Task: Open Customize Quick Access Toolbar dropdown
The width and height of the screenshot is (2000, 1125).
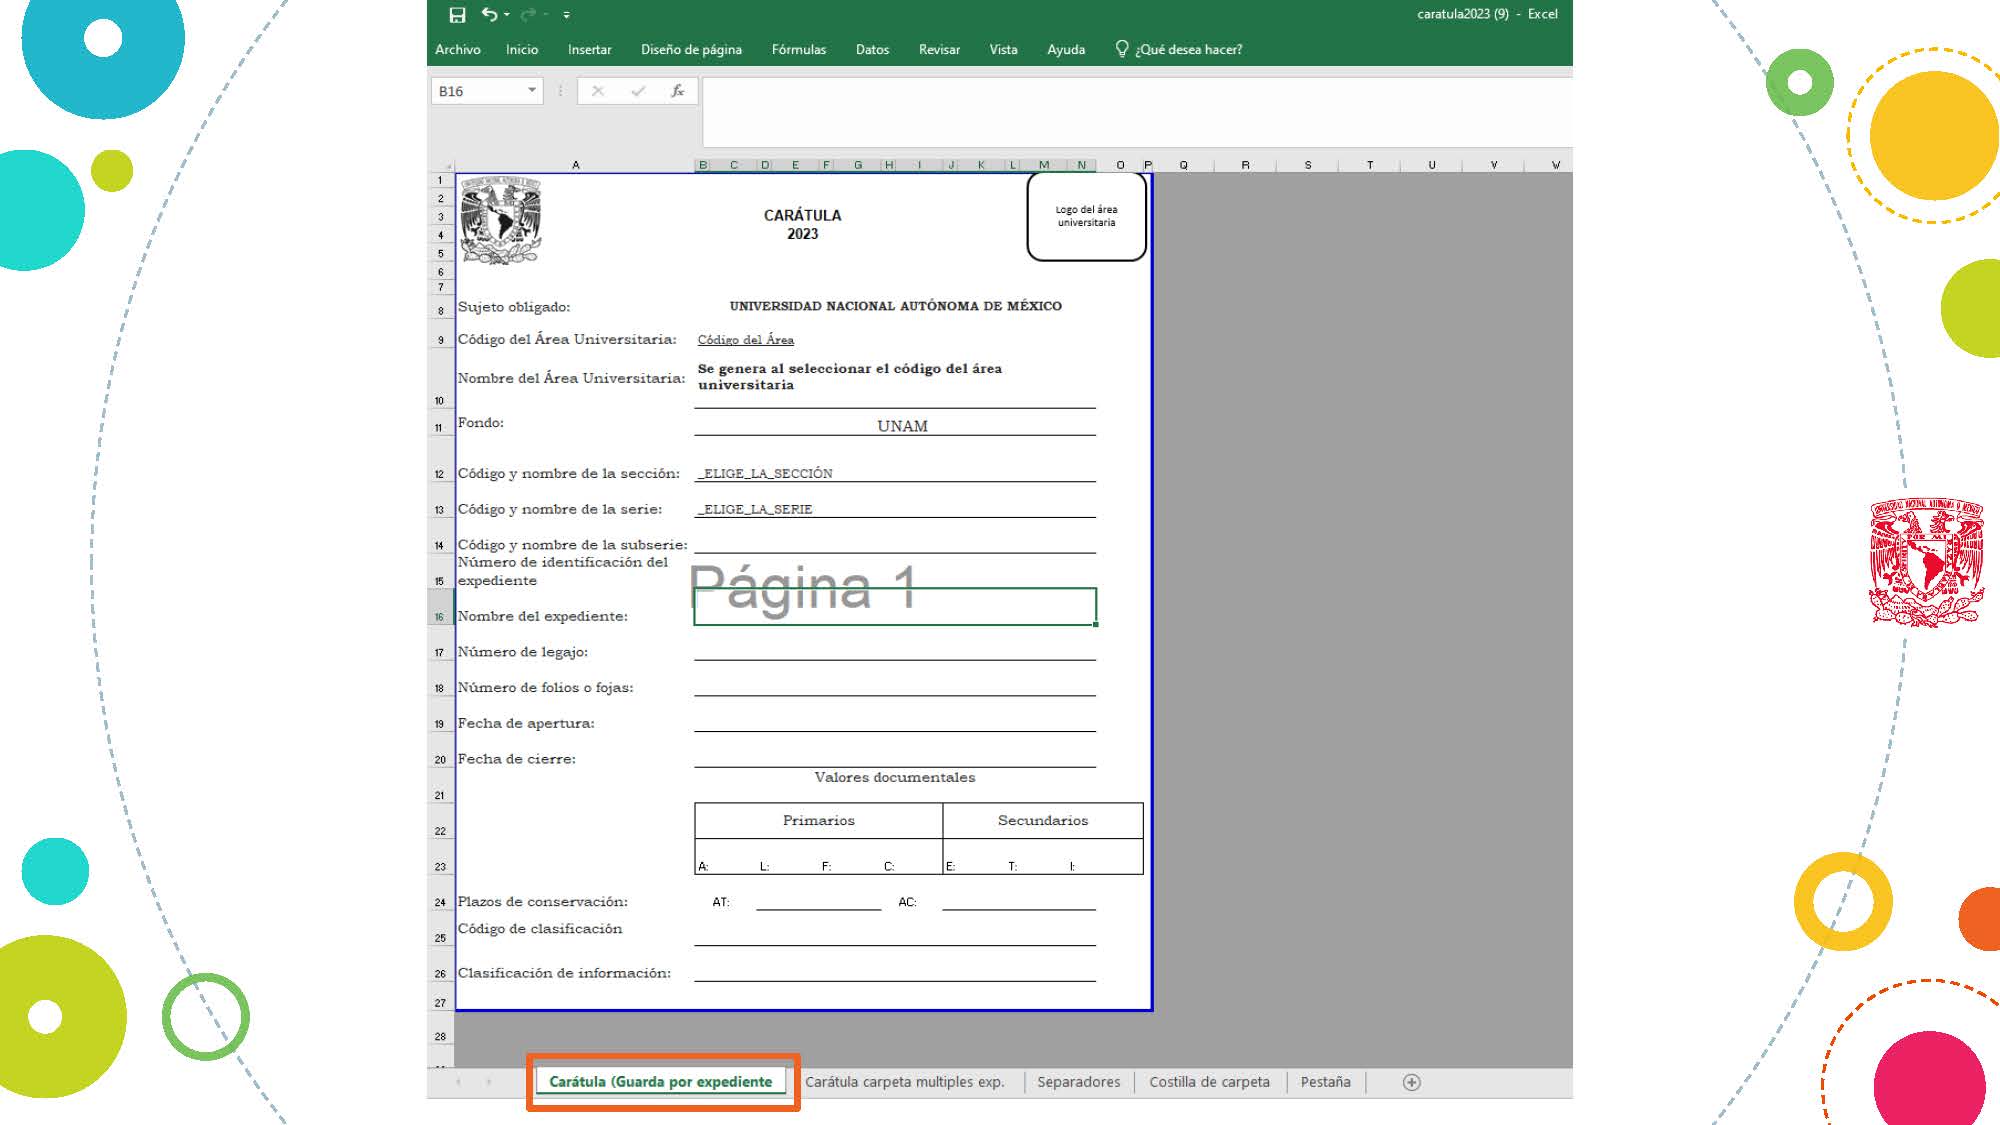Action: tap(567, 15)
